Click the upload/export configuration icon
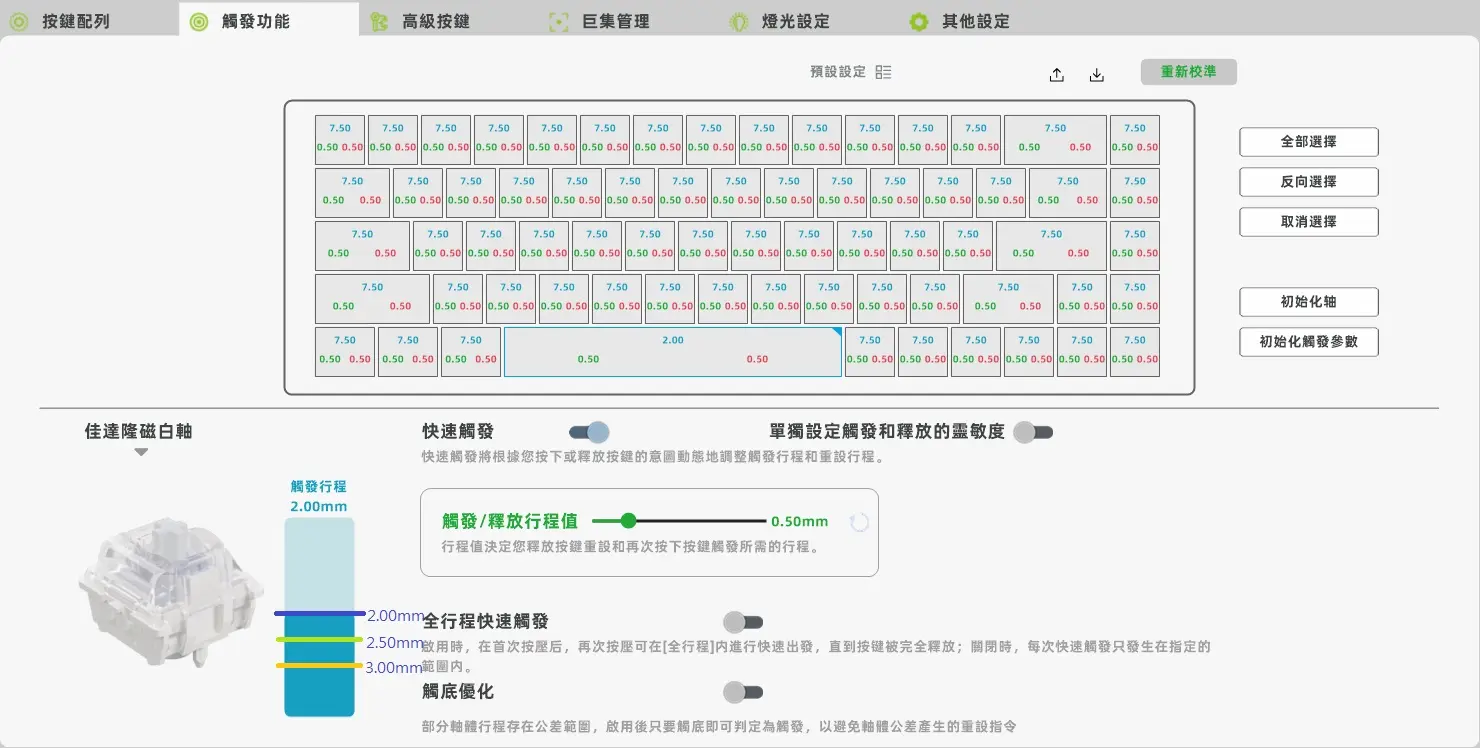This screenshot has width=1480, height=748. (1057, 75)
